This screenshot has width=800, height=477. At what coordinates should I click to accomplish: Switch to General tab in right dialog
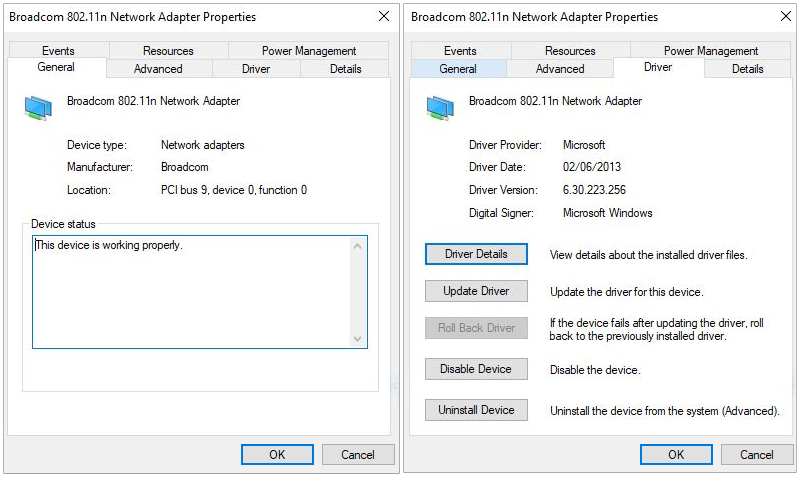(x=458, y=69)
